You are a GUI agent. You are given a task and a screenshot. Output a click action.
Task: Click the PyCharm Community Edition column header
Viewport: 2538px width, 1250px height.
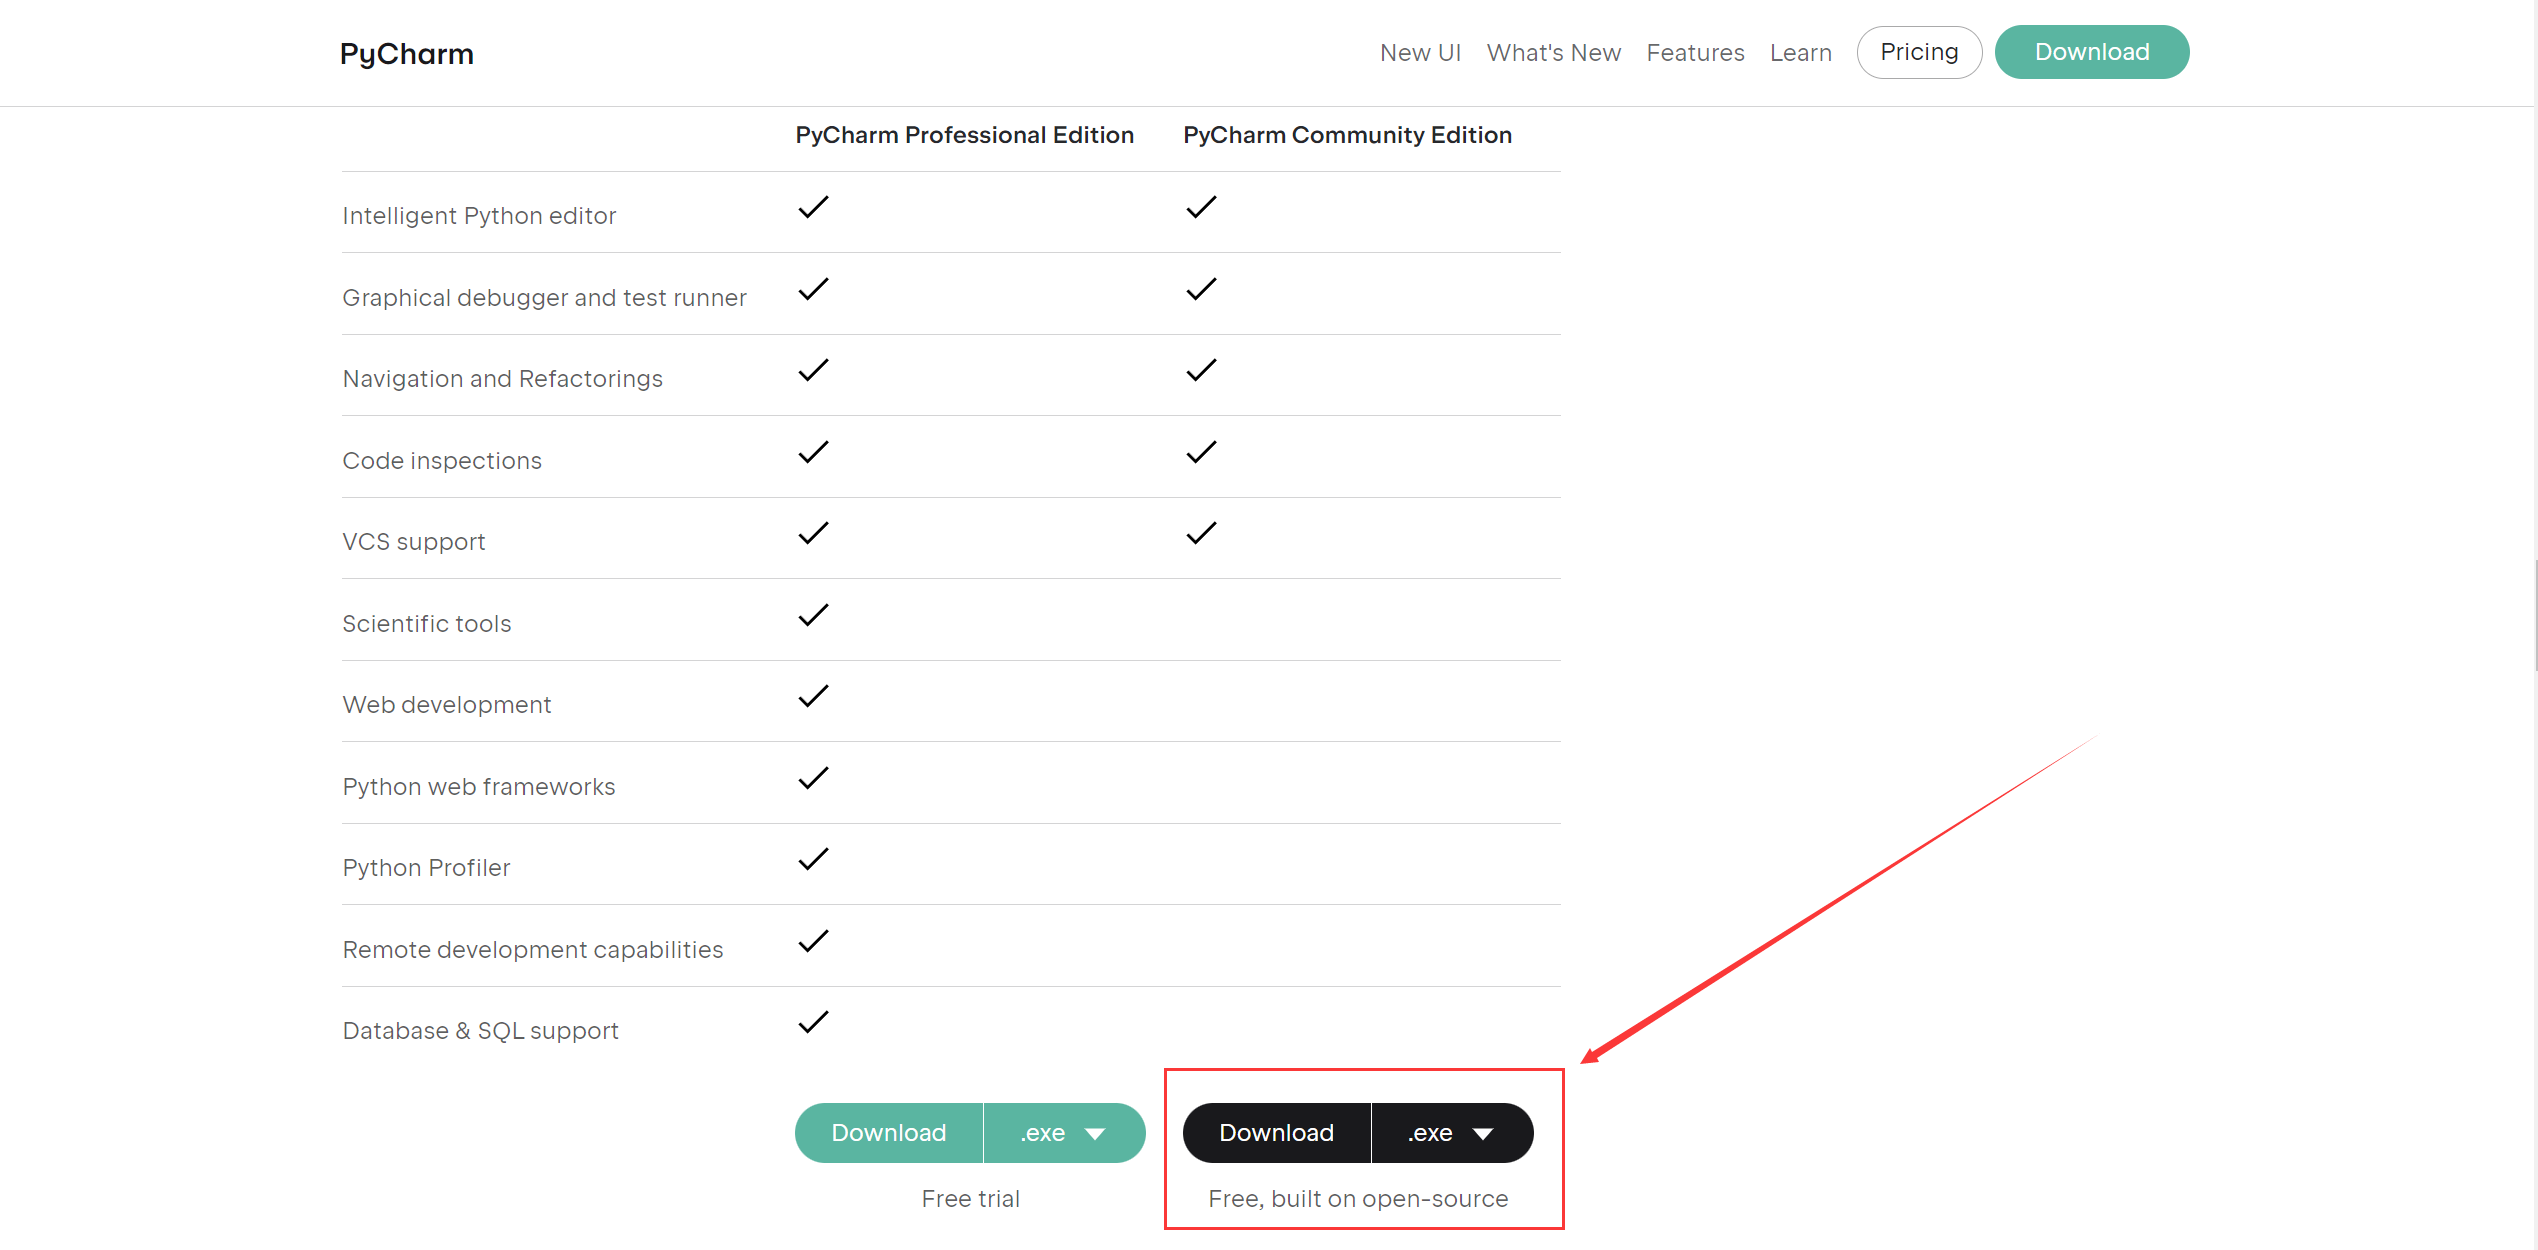click(1347, 135)
